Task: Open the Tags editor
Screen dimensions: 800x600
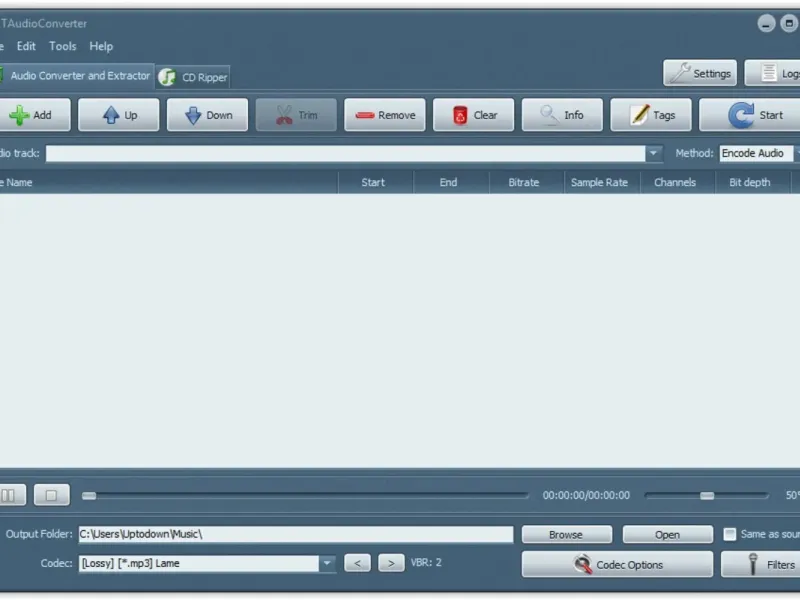Action: point(651,115)
